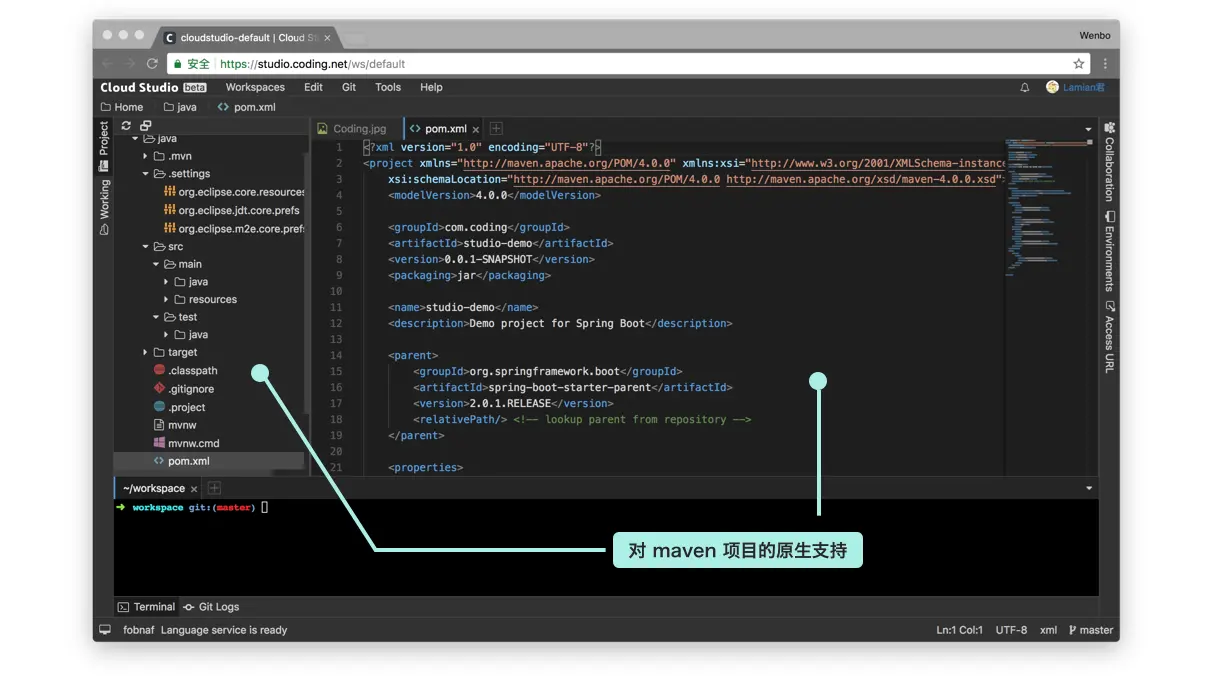Collapse the main folder
This screenshot has height=676, width=1214.
156,264
